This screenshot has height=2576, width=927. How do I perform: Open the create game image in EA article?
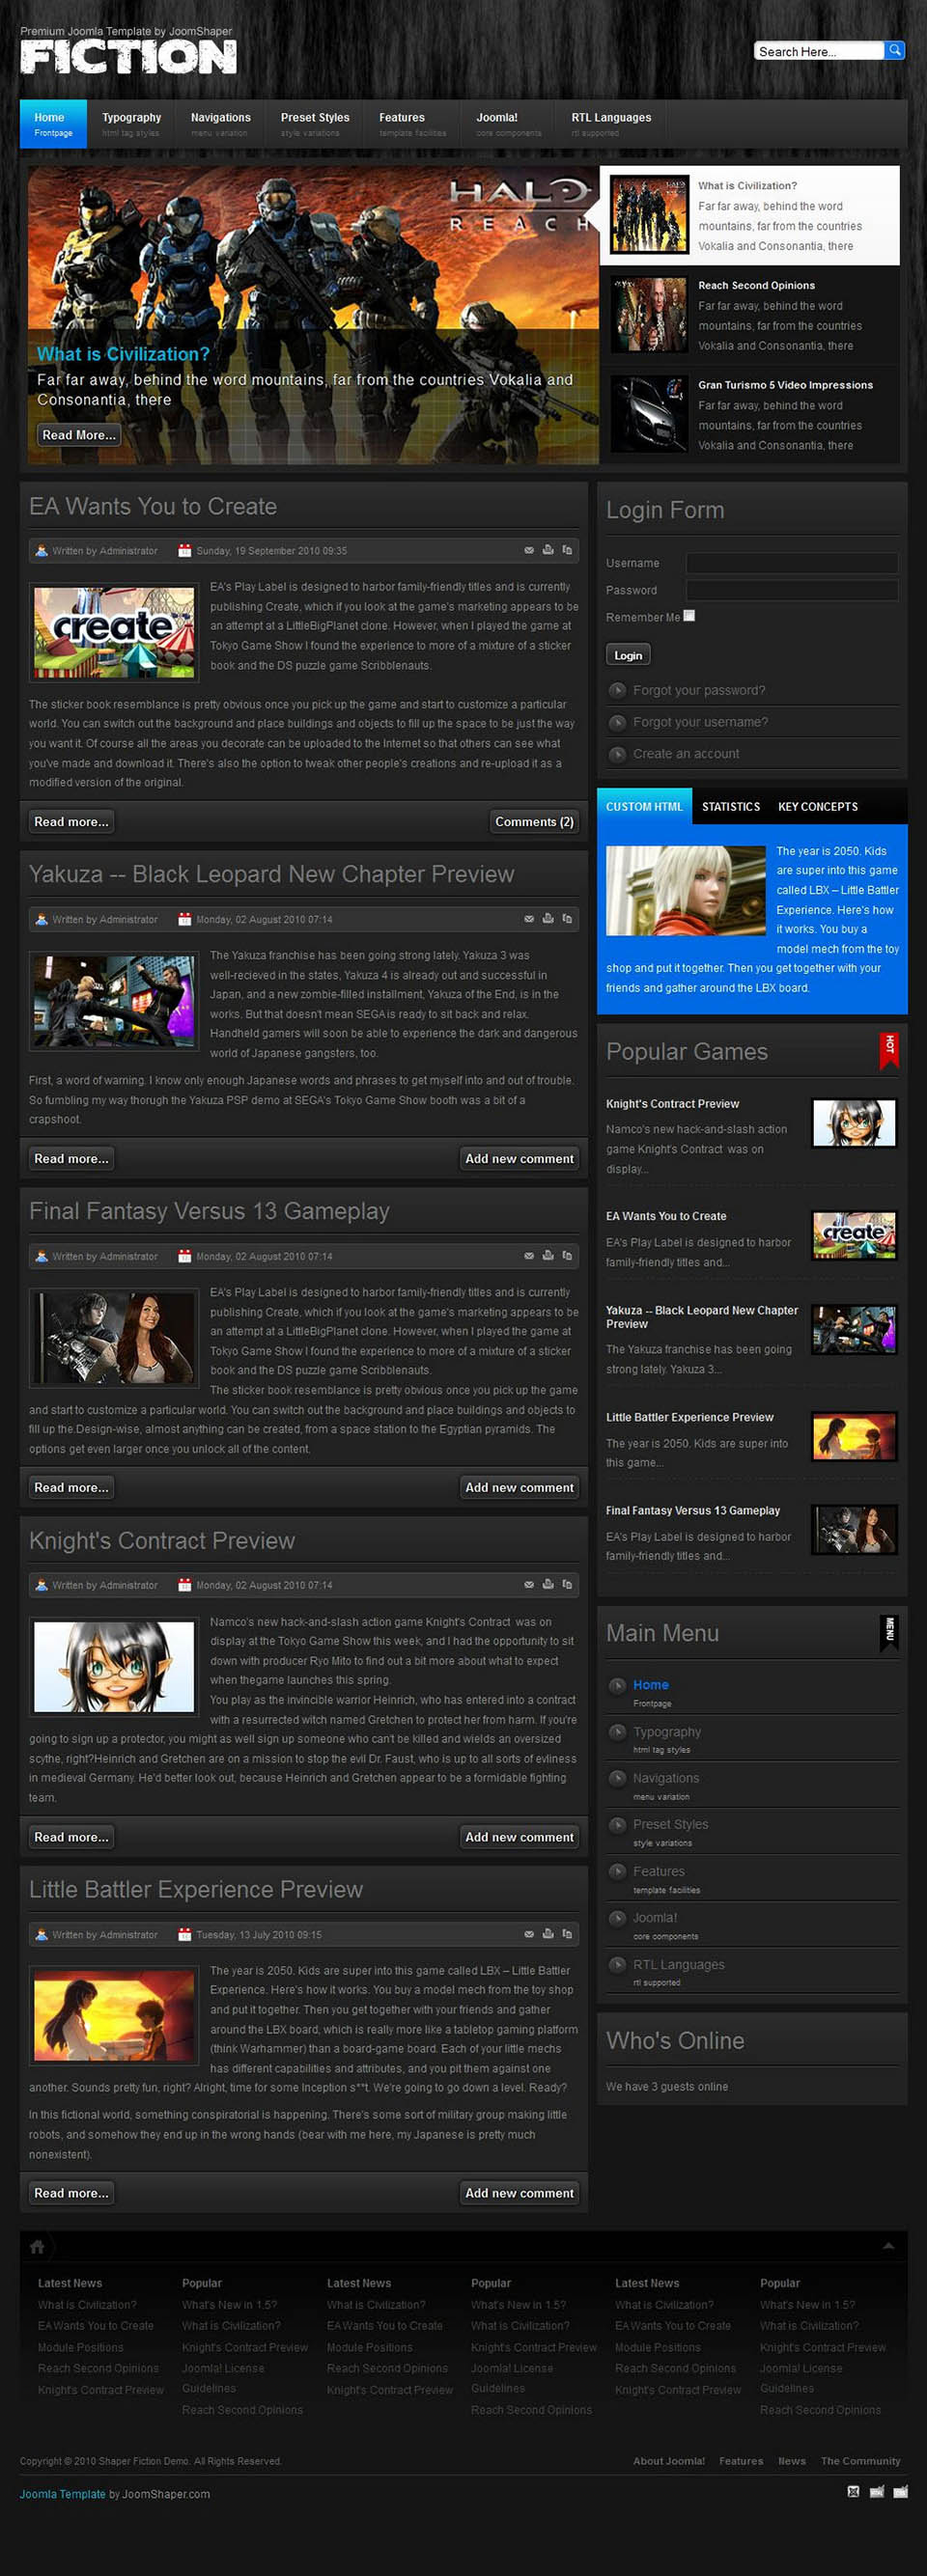coord(114,633)
